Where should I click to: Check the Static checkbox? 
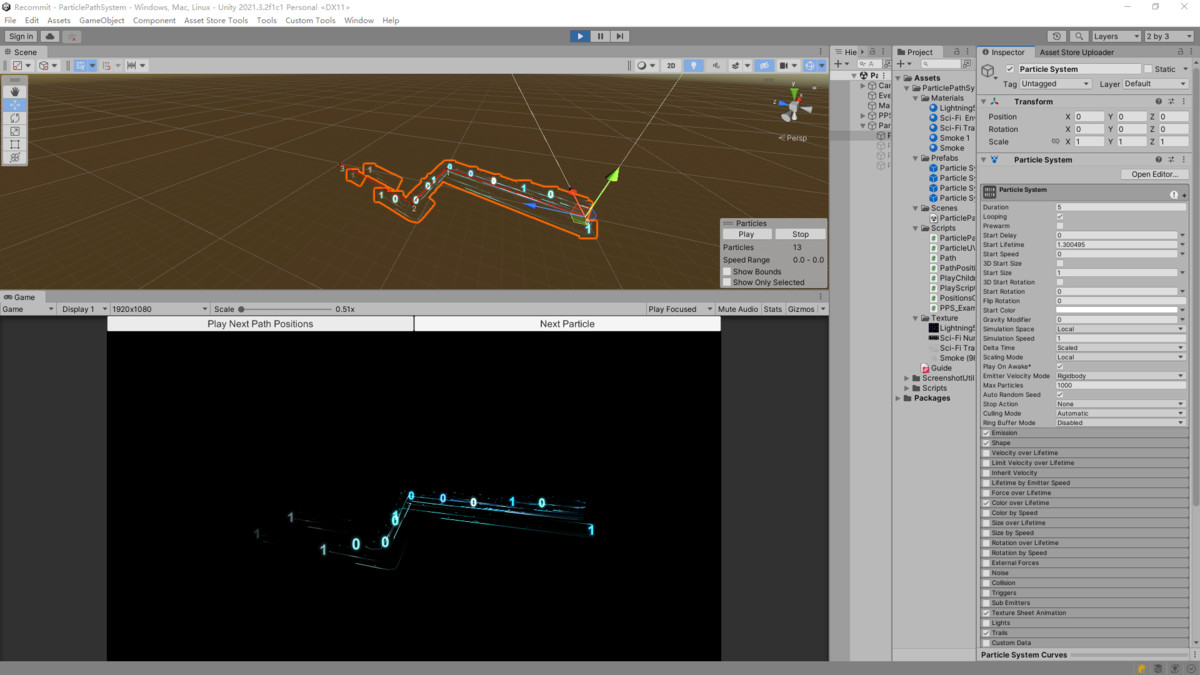1148,69
